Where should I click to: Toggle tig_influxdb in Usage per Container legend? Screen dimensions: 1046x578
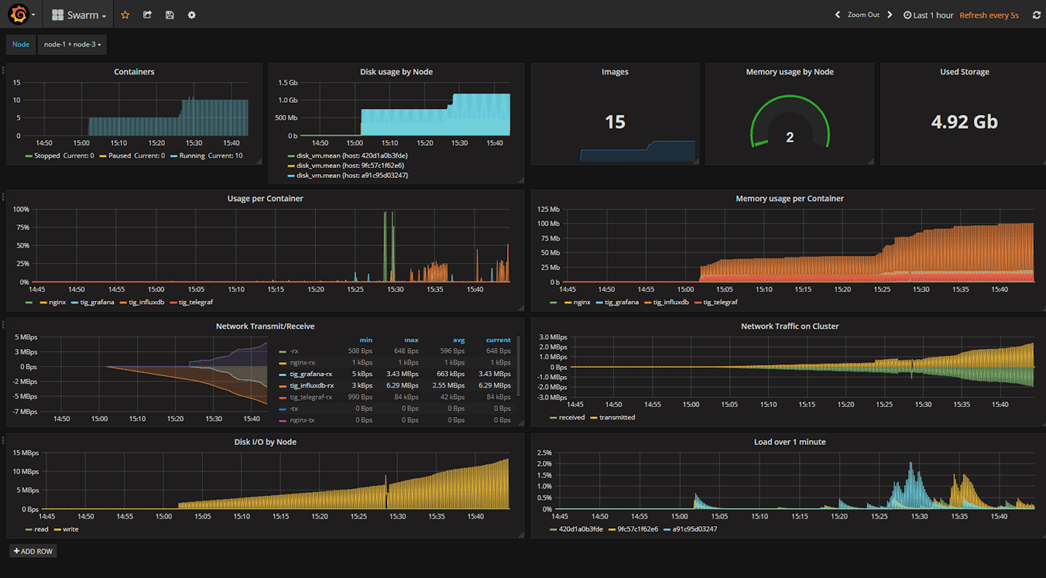[x=146, y=302]
